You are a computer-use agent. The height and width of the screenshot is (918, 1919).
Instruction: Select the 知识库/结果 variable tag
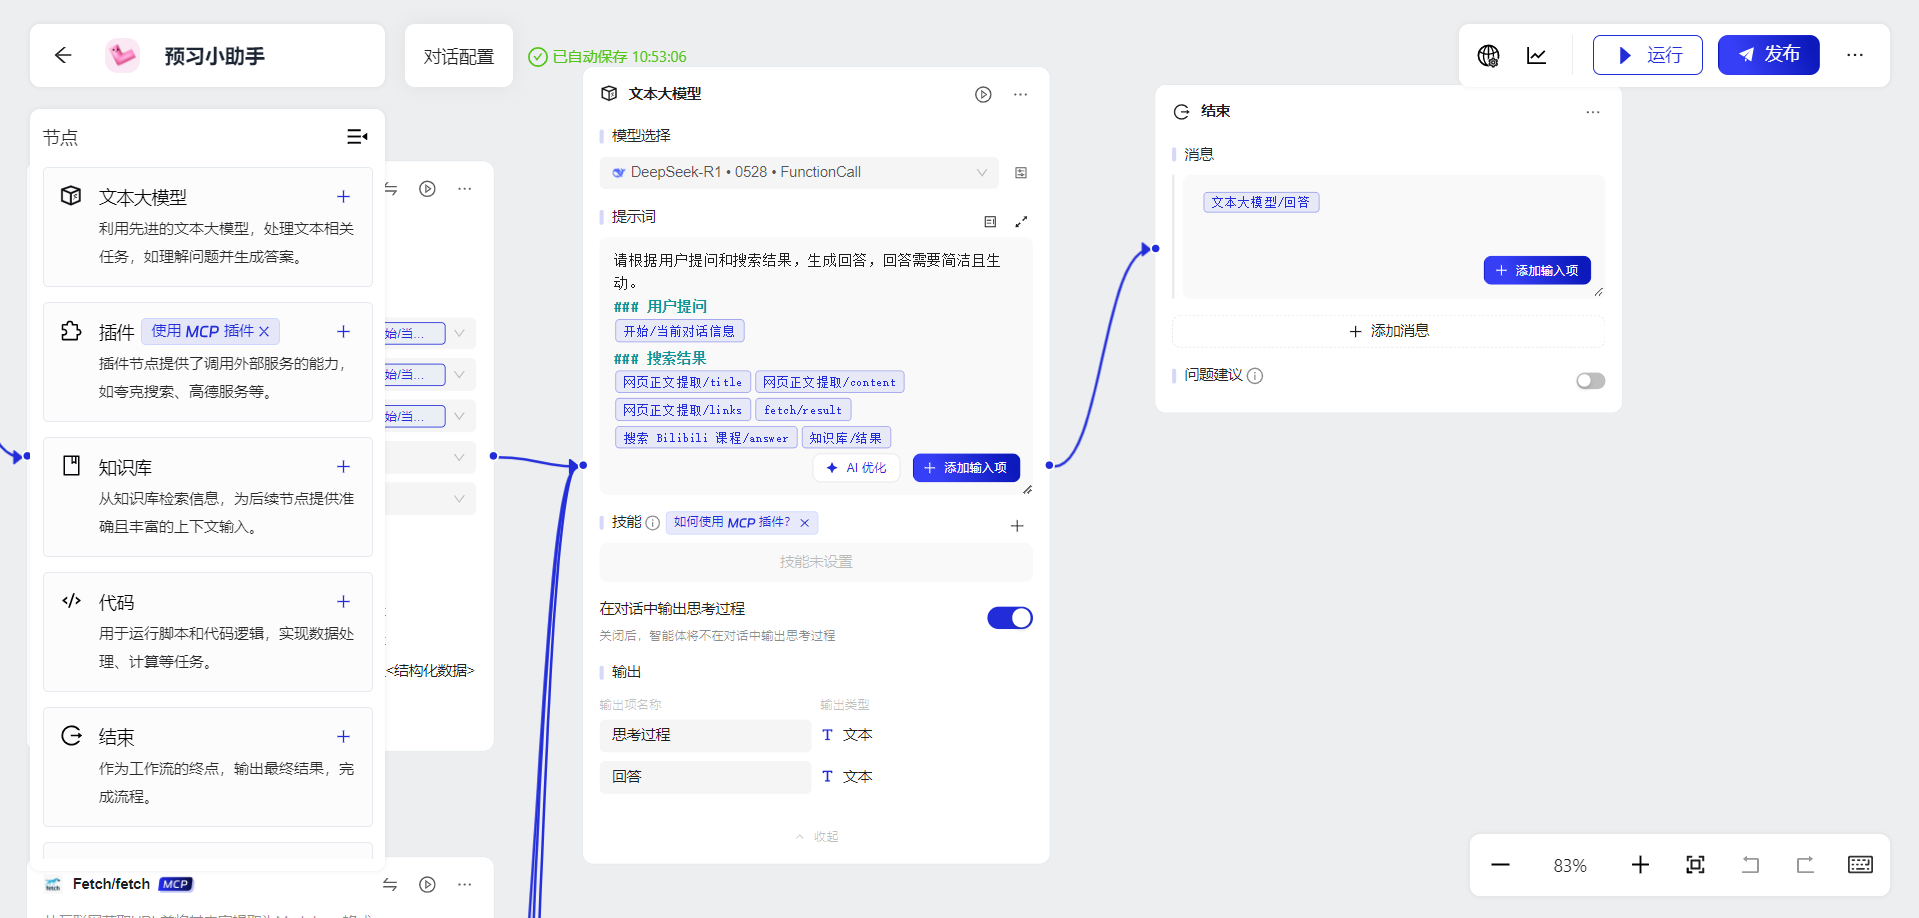tap(846, 438)
